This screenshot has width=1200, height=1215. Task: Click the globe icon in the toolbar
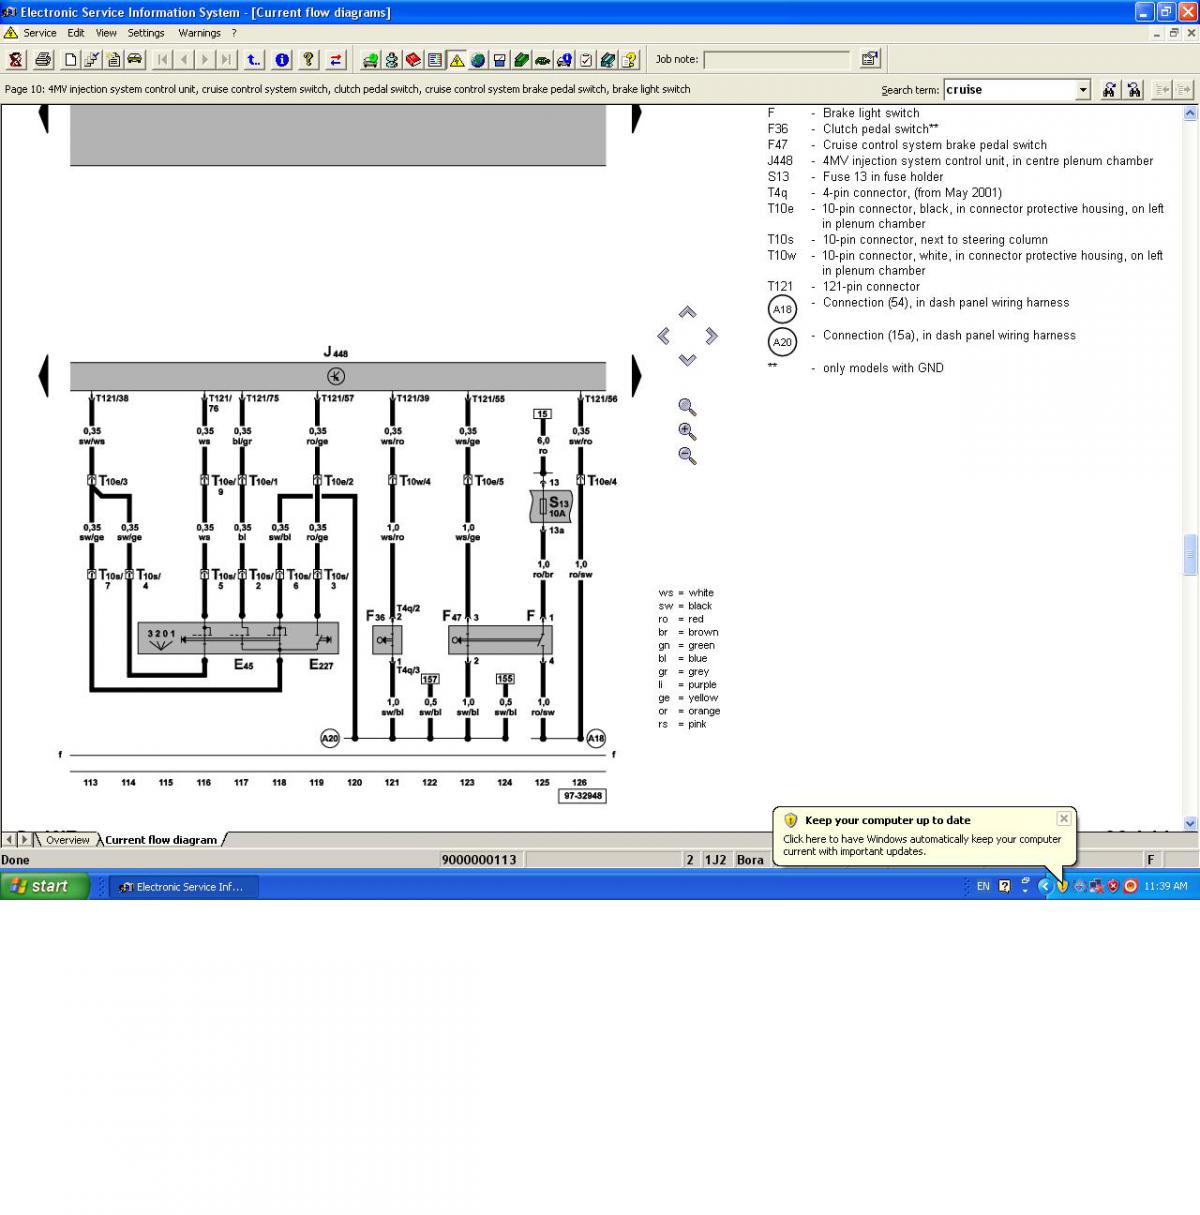478,60
